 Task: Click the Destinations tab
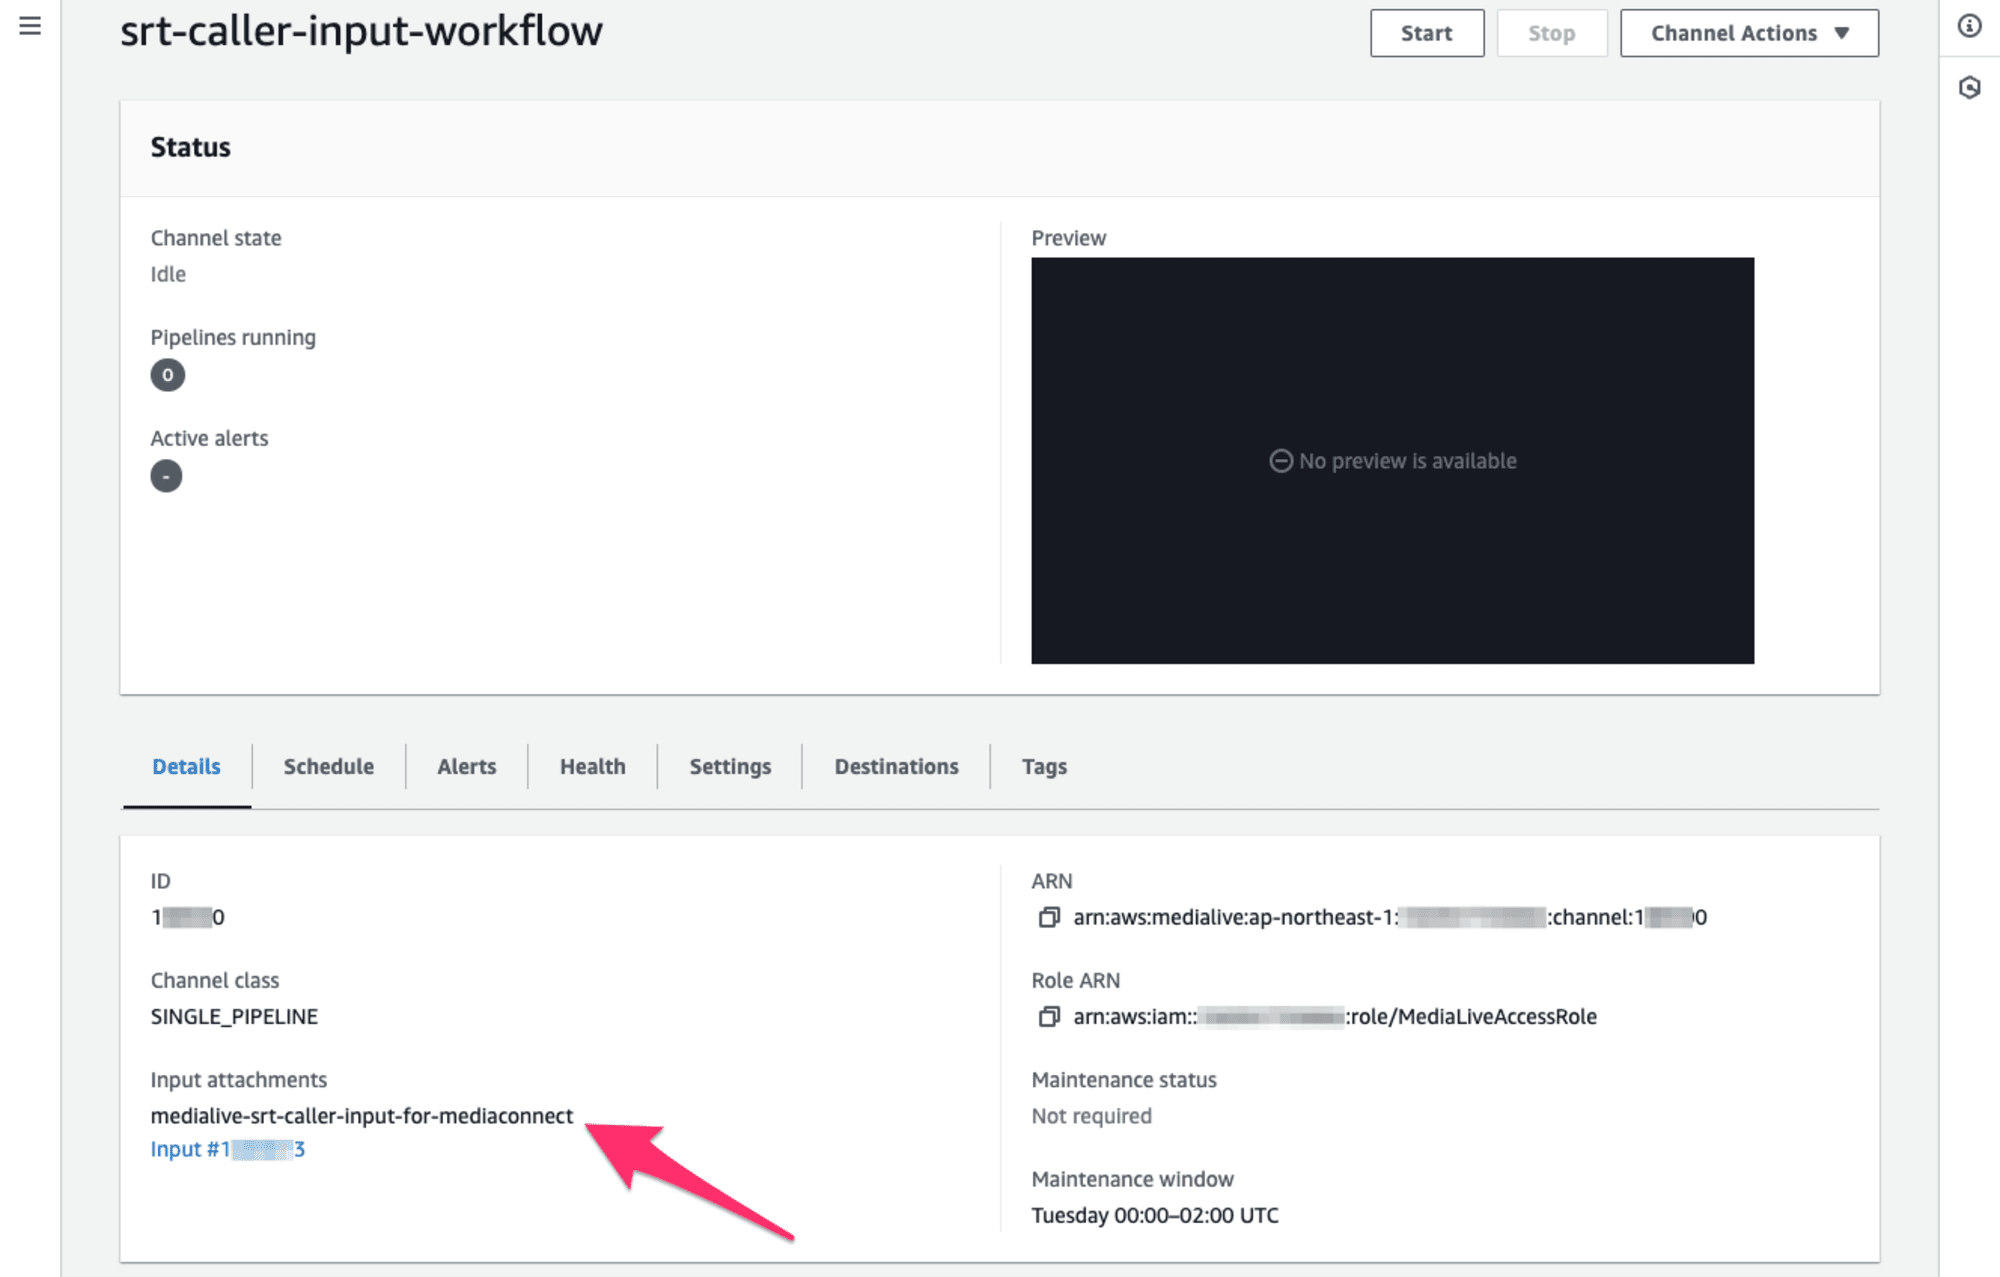click(x=895, y=765)
